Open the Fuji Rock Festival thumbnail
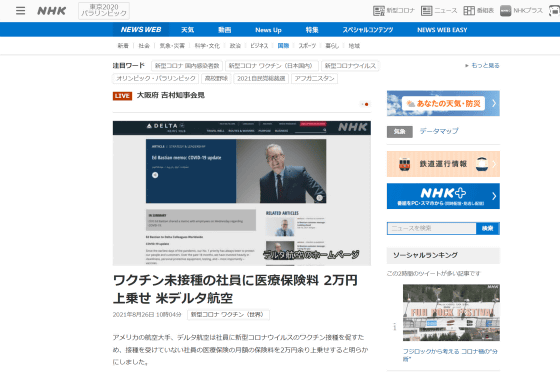The height and width of the screenshot is (372, 560). [451, 312]
